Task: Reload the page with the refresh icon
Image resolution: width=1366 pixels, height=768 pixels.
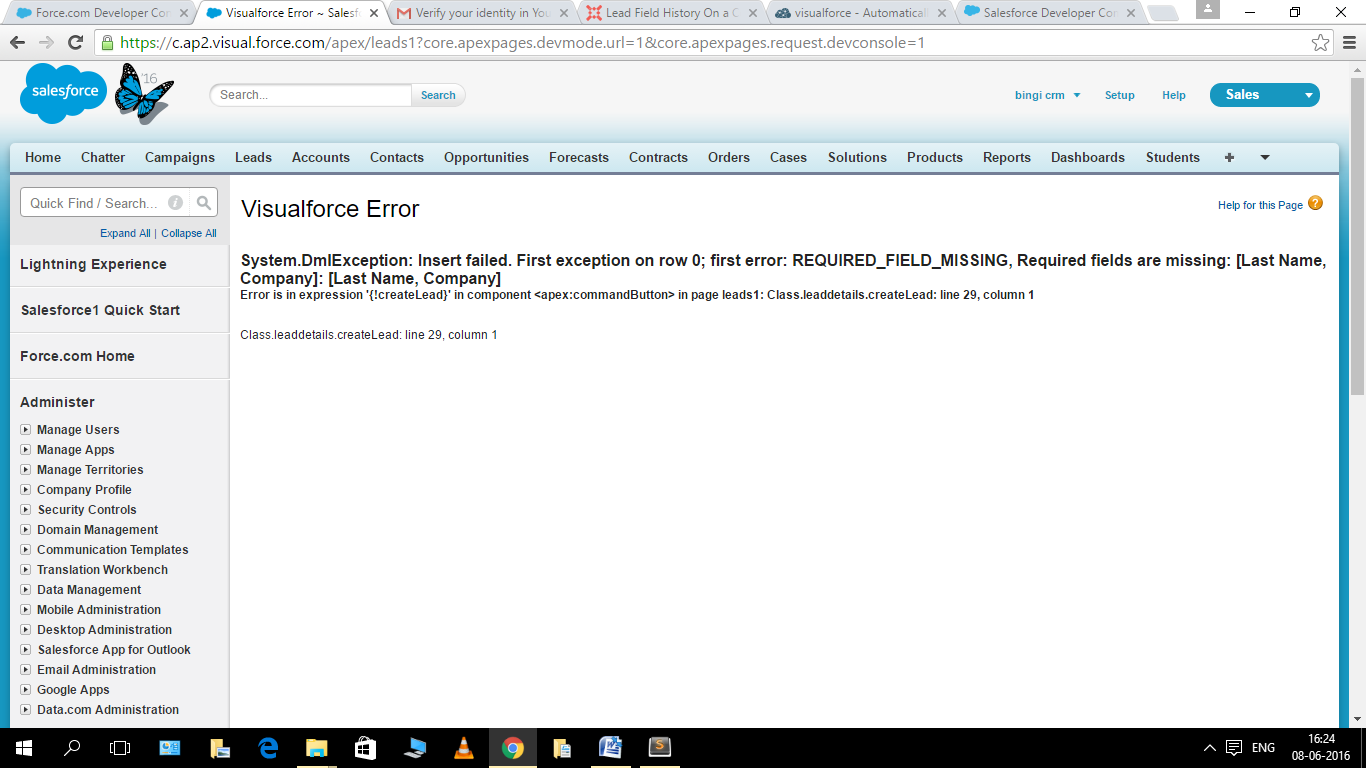Action: point(75,43)
